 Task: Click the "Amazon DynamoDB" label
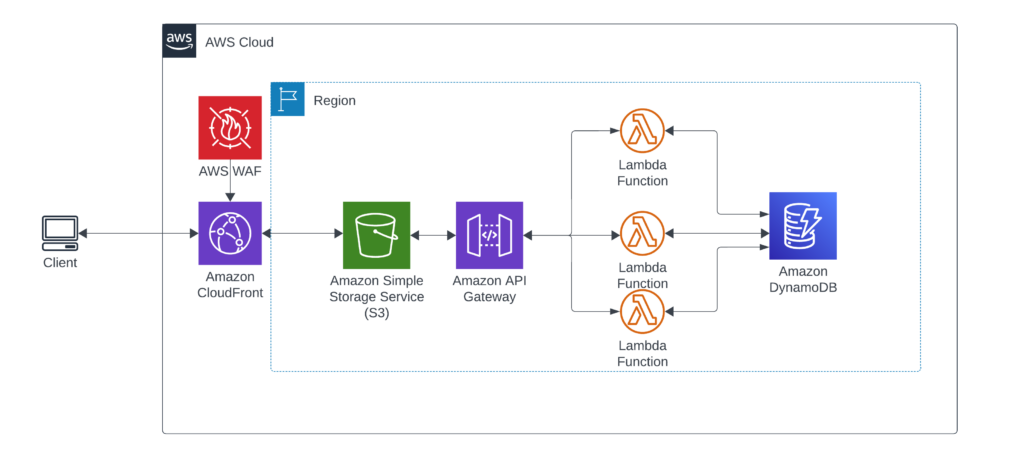pyautogui.click(x=803, y=280)
